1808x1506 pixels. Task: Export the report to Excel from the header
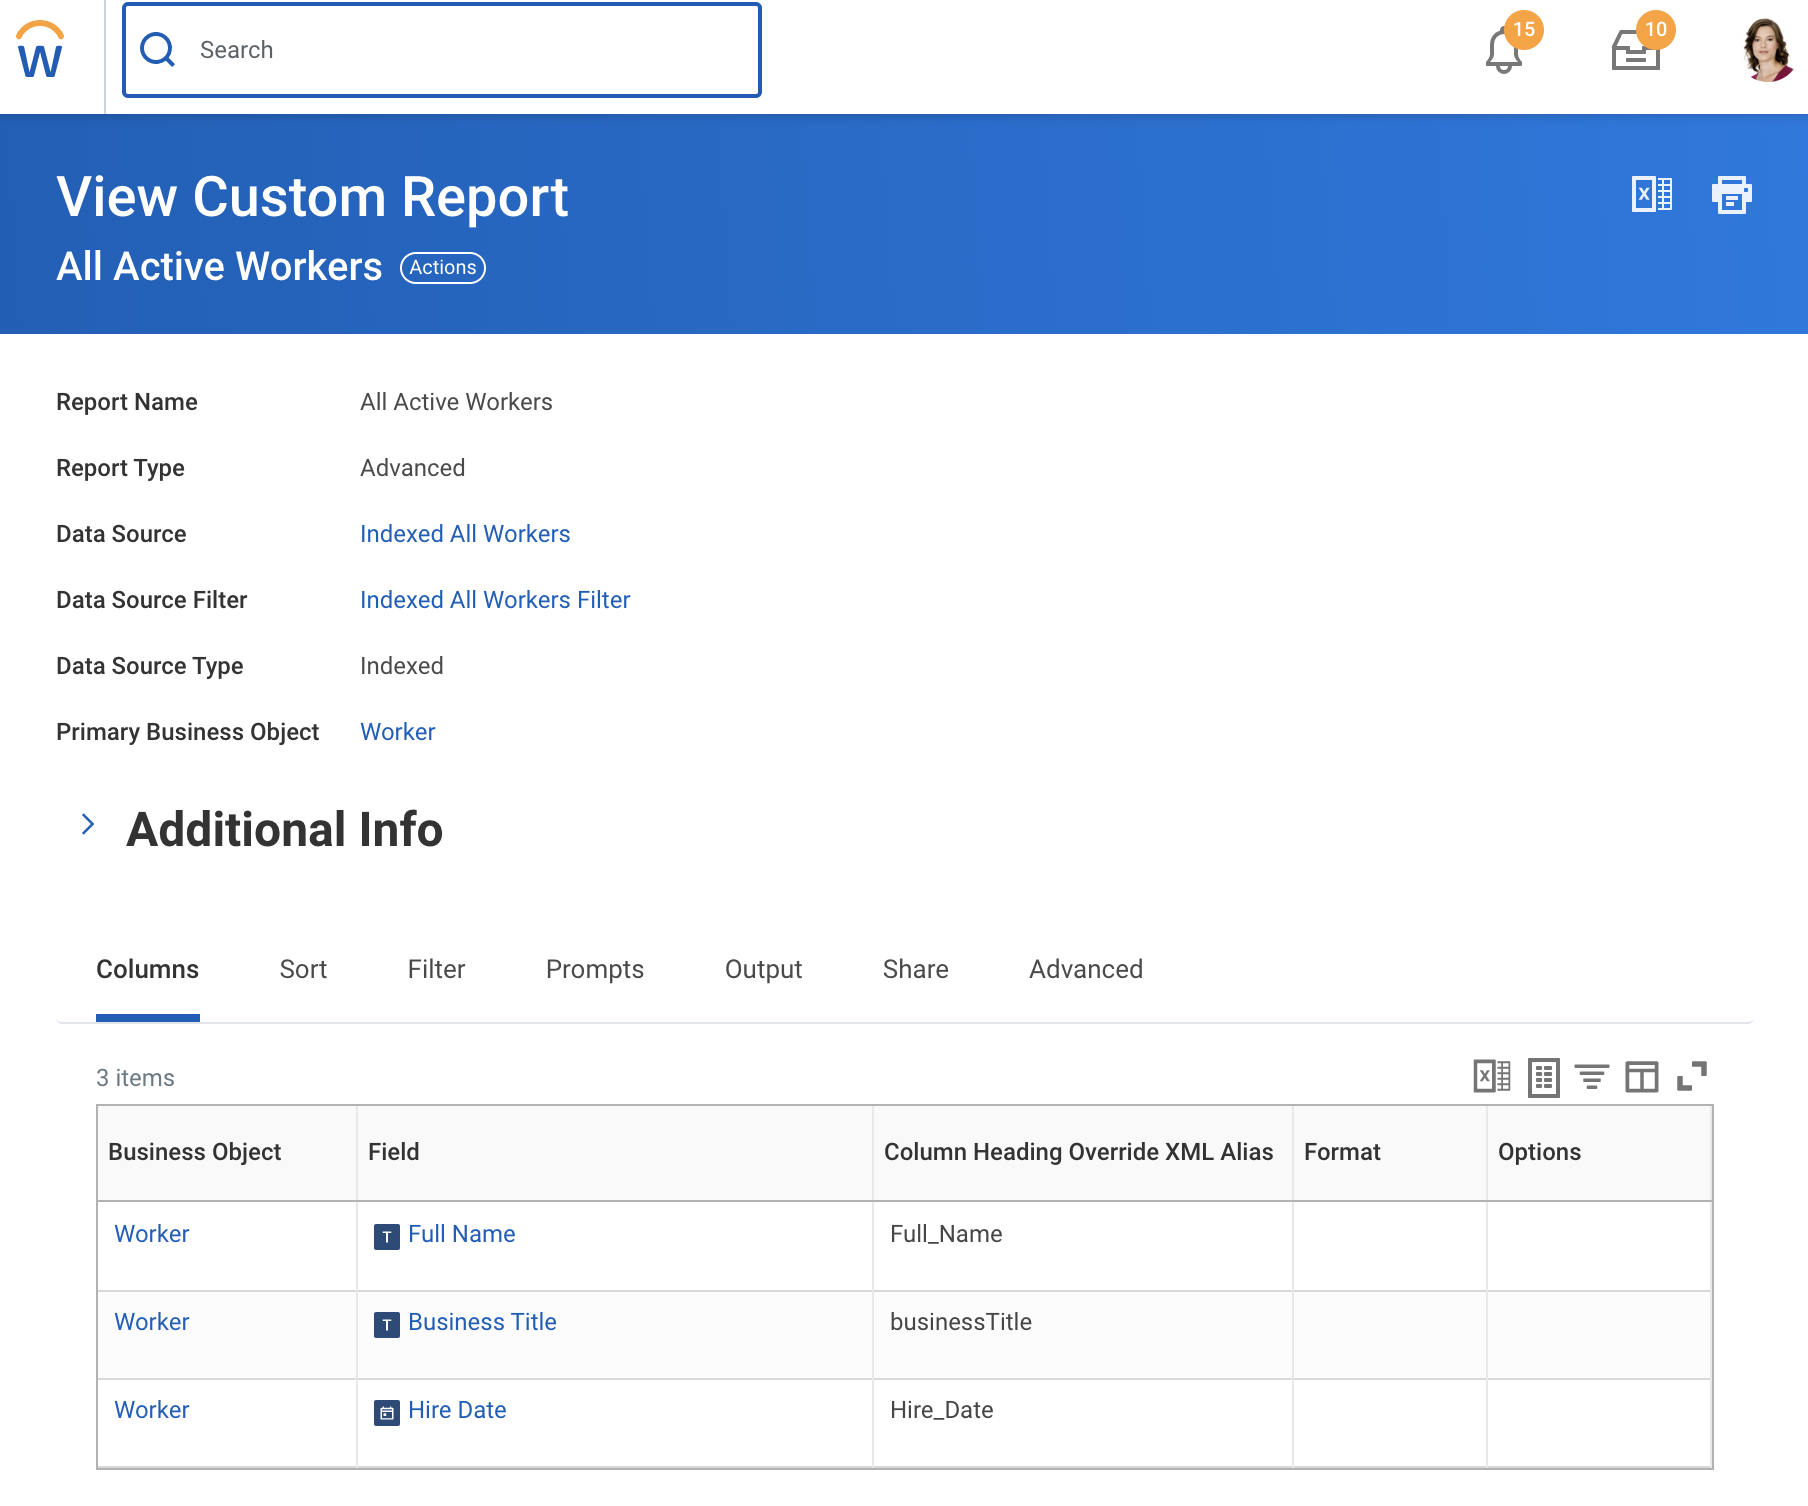click(x=1650, y=195)
